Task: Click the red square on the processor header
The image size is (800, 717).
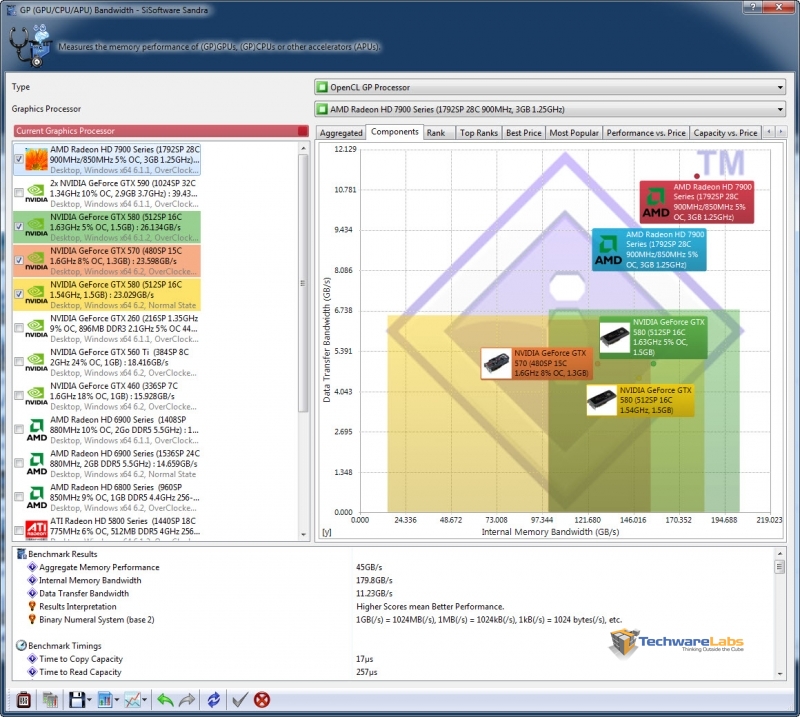Action: [303, 131]
